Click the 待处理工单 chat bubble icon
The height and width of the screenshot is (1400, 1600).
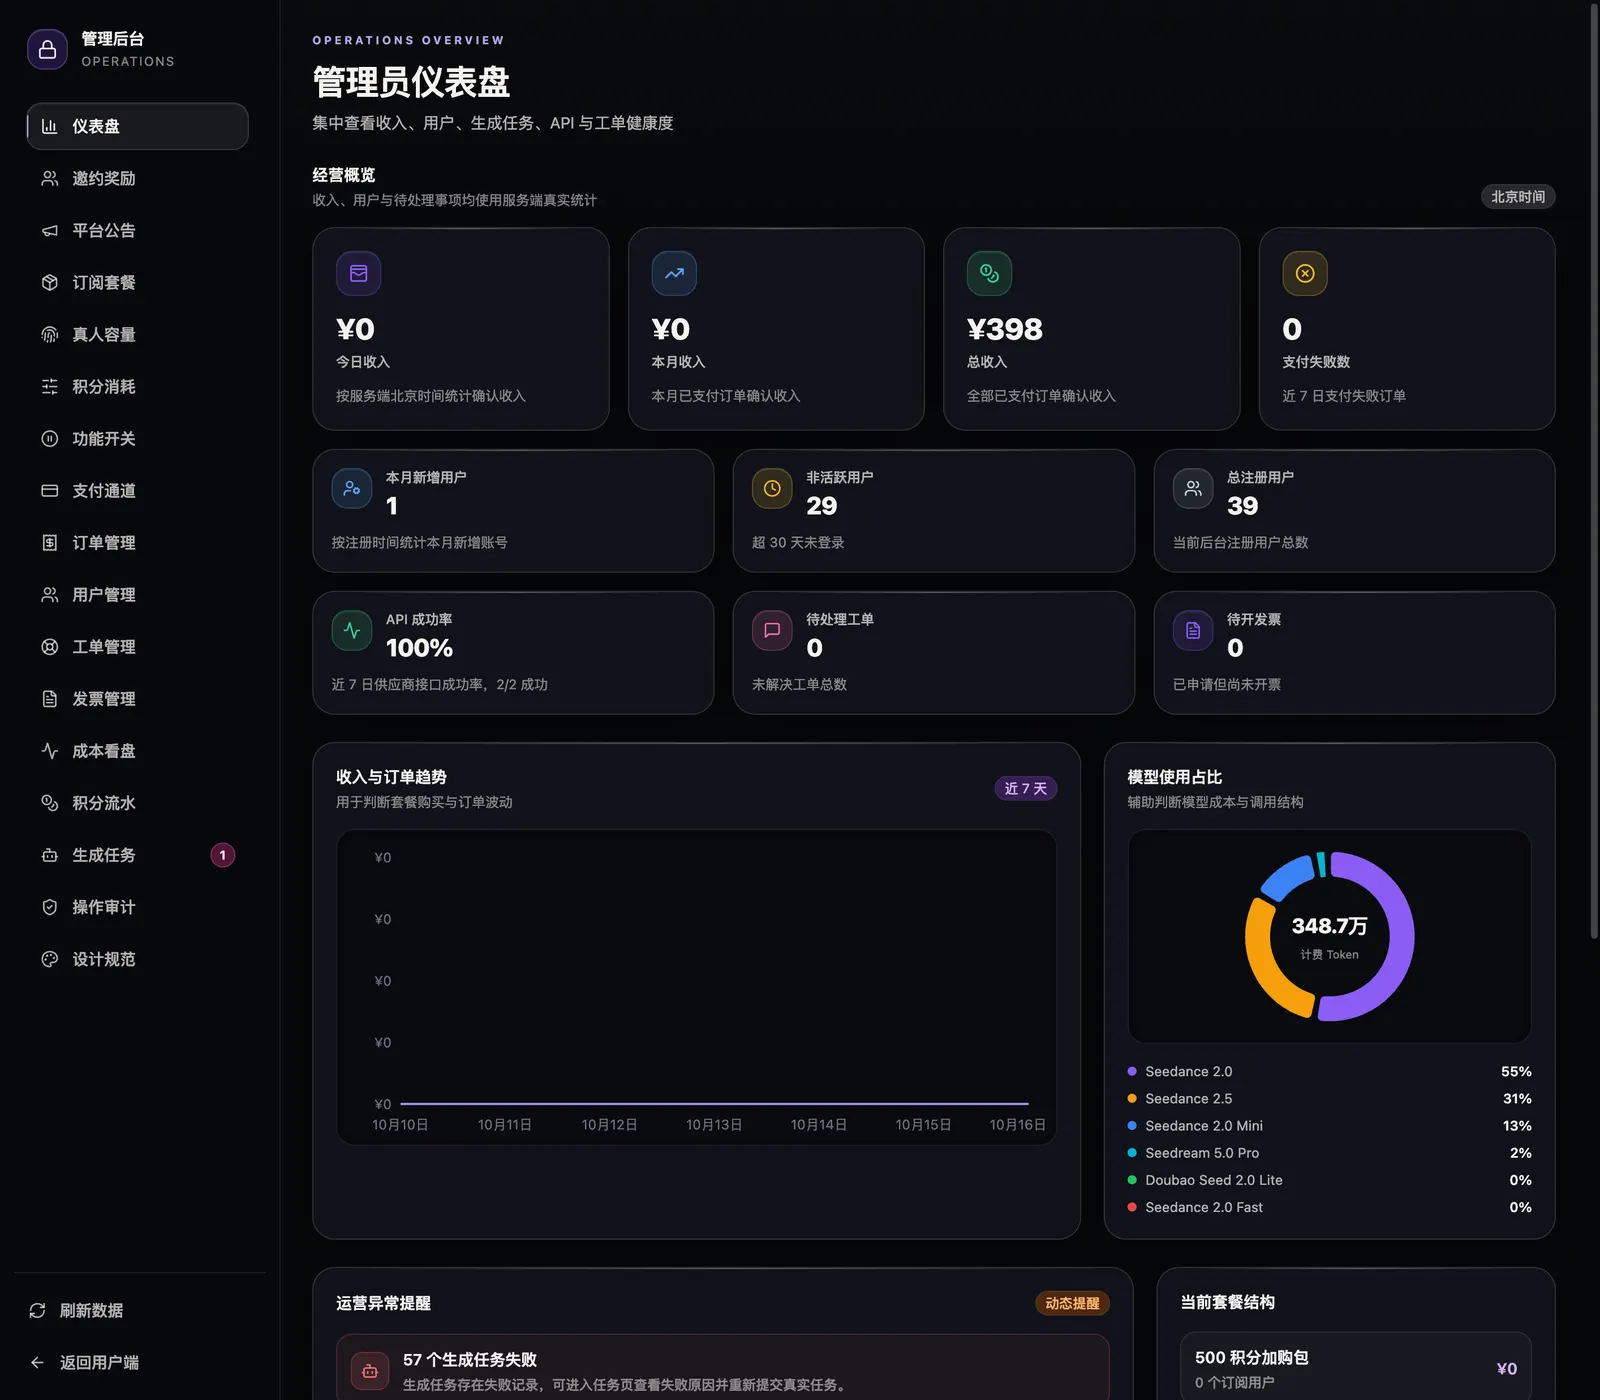pos(772,630)
